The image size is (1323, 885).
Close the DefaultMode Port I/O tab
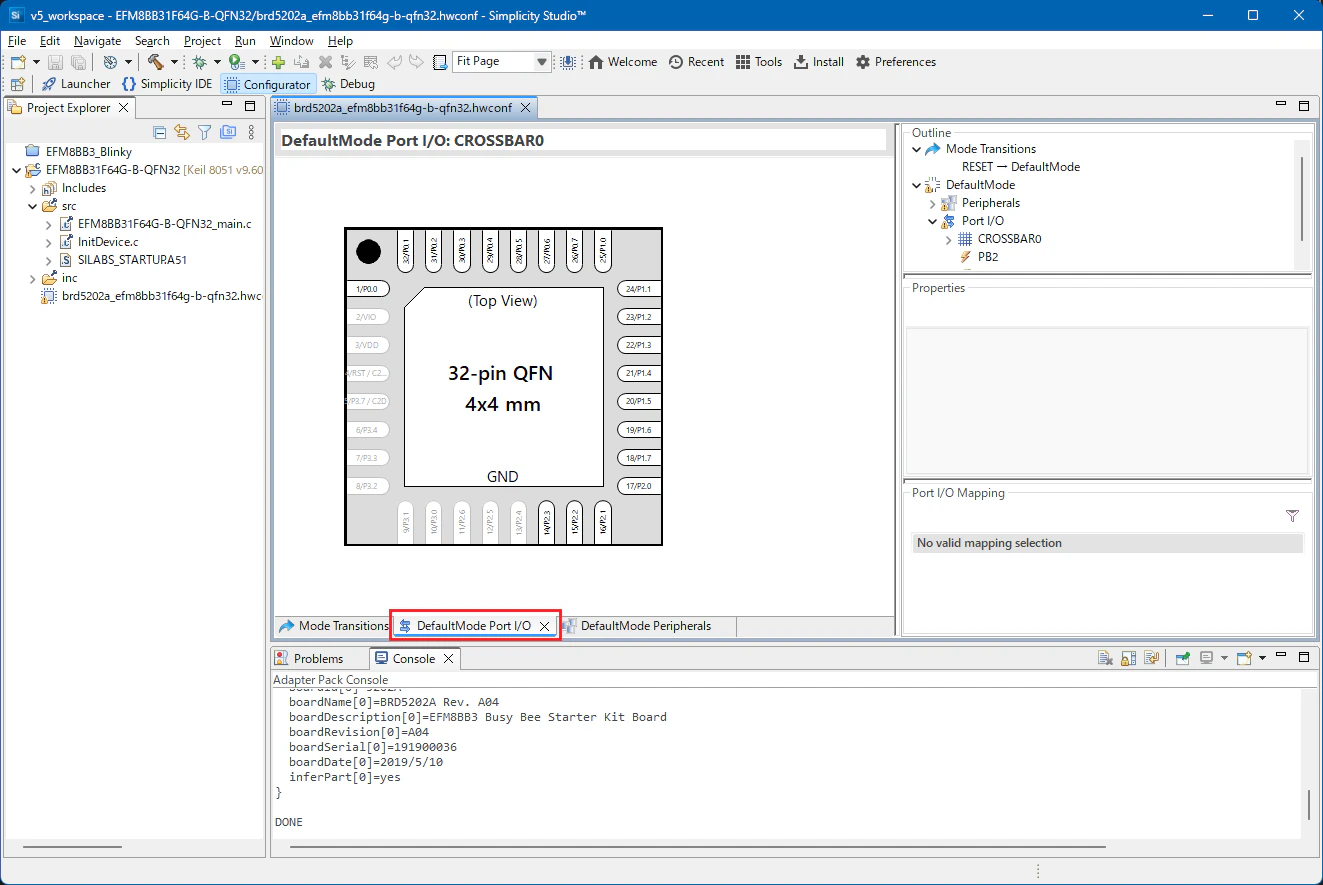point(544,626)
